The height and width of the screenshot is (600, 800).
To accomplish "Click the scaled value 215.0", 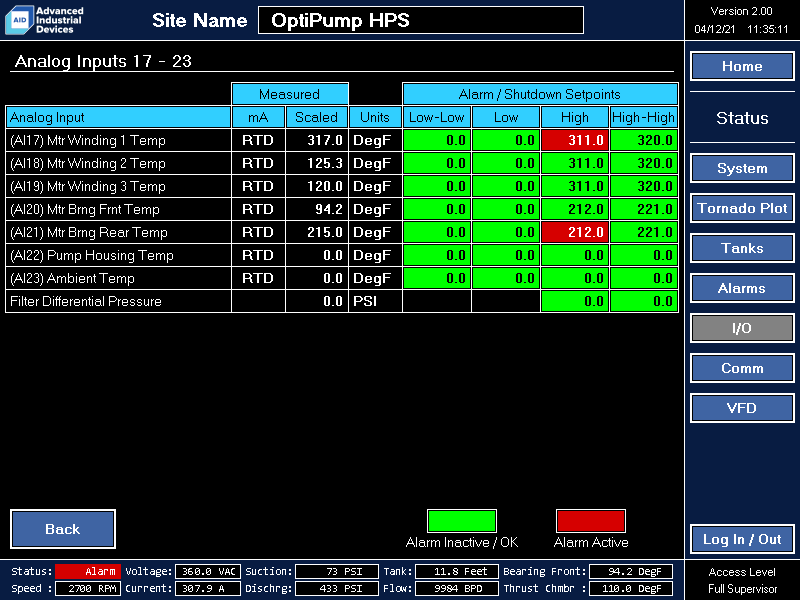I will [324, 232].
